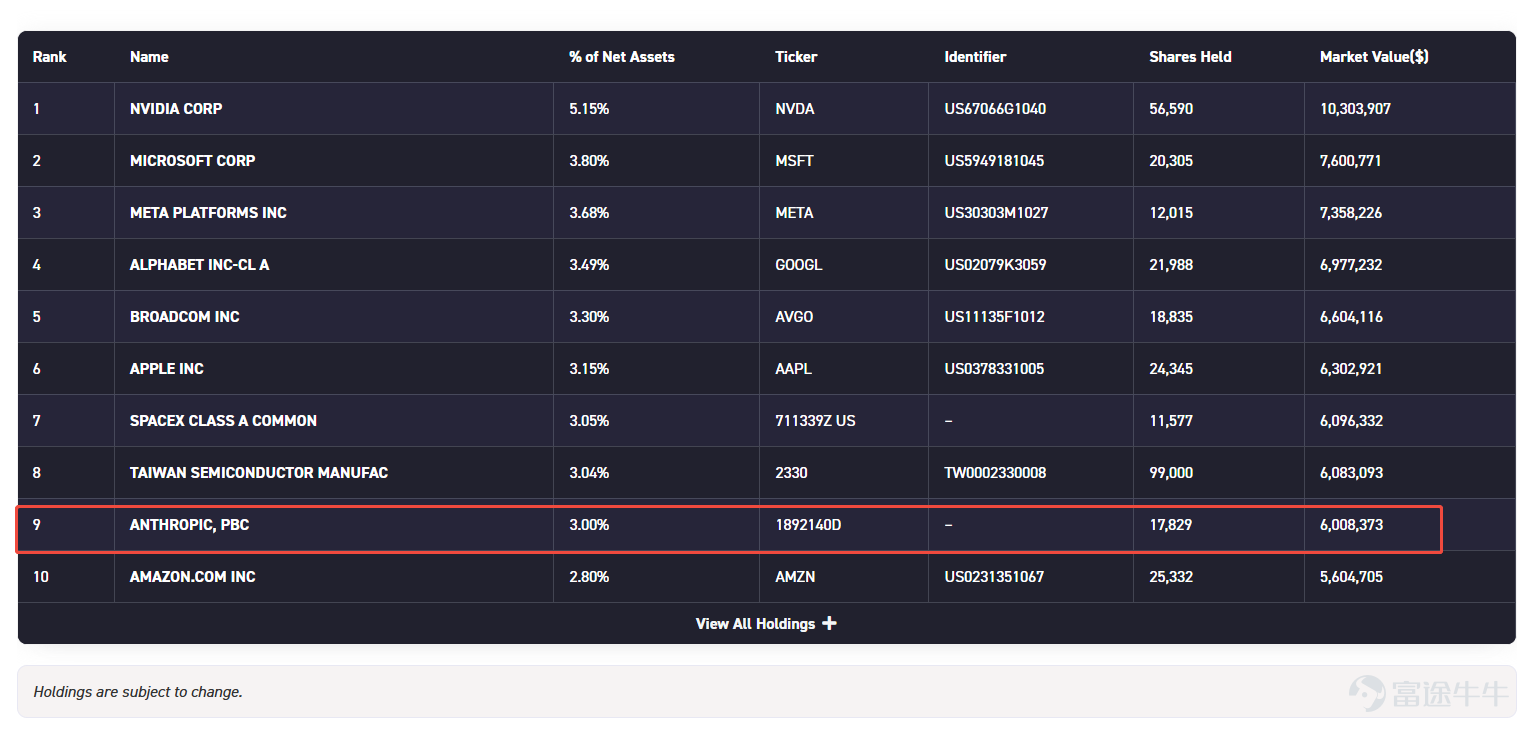Click identifier US67066G1040

[x=995, y=108]
